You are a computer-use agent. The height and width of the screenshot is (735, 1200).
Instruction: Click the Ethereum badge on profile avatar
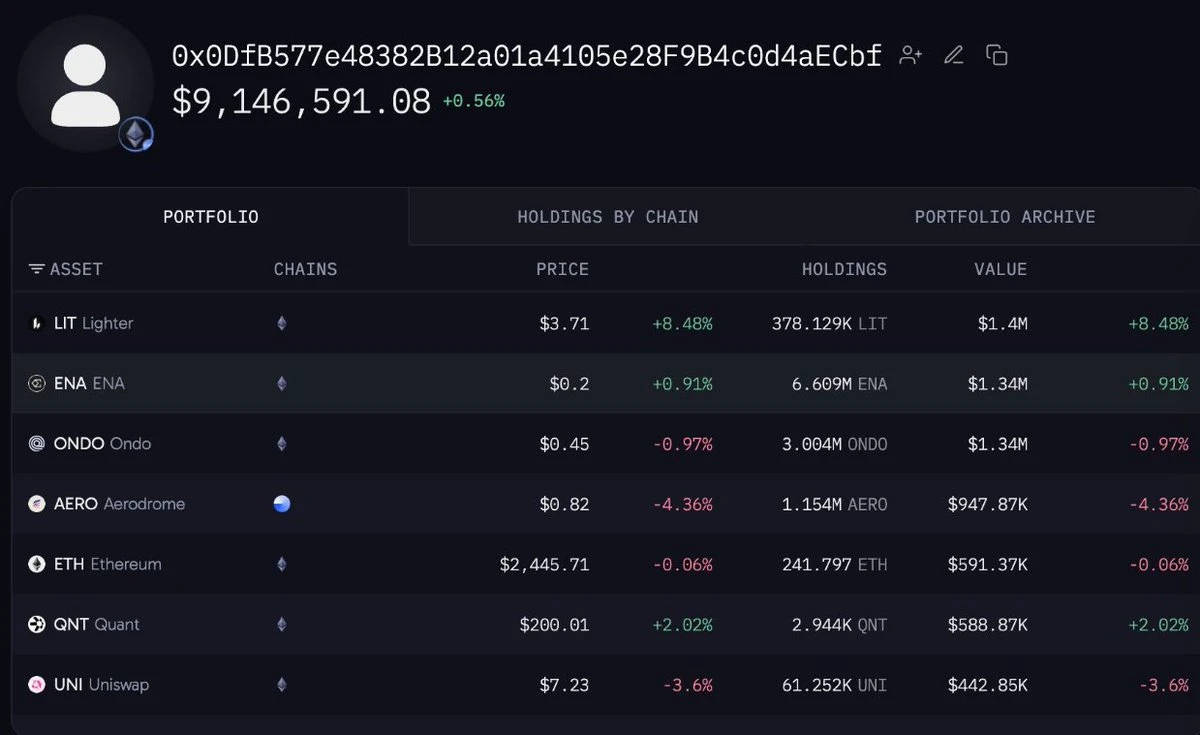tap(136, 134)
